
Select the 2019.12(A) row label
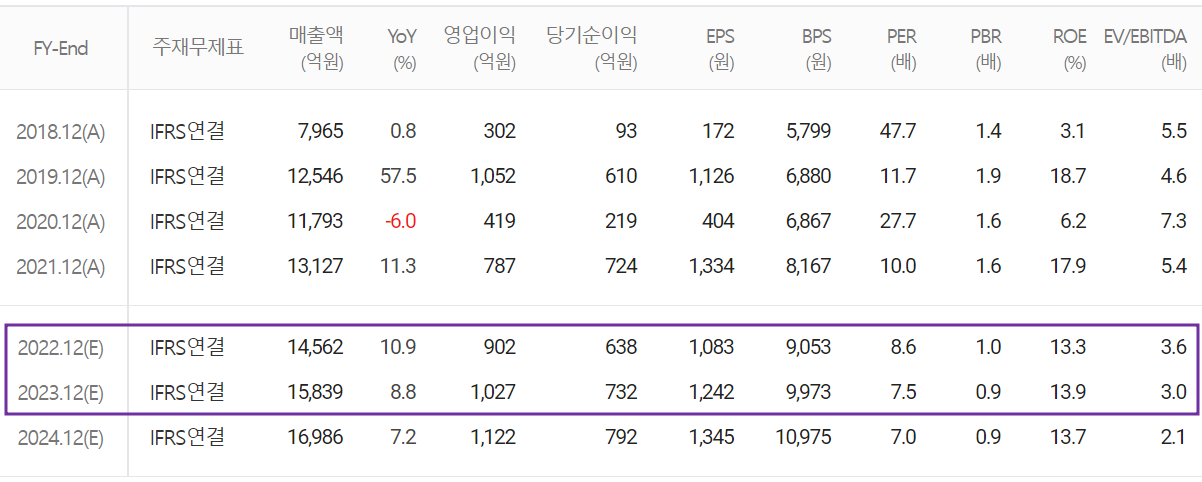[x=61, y=177]
